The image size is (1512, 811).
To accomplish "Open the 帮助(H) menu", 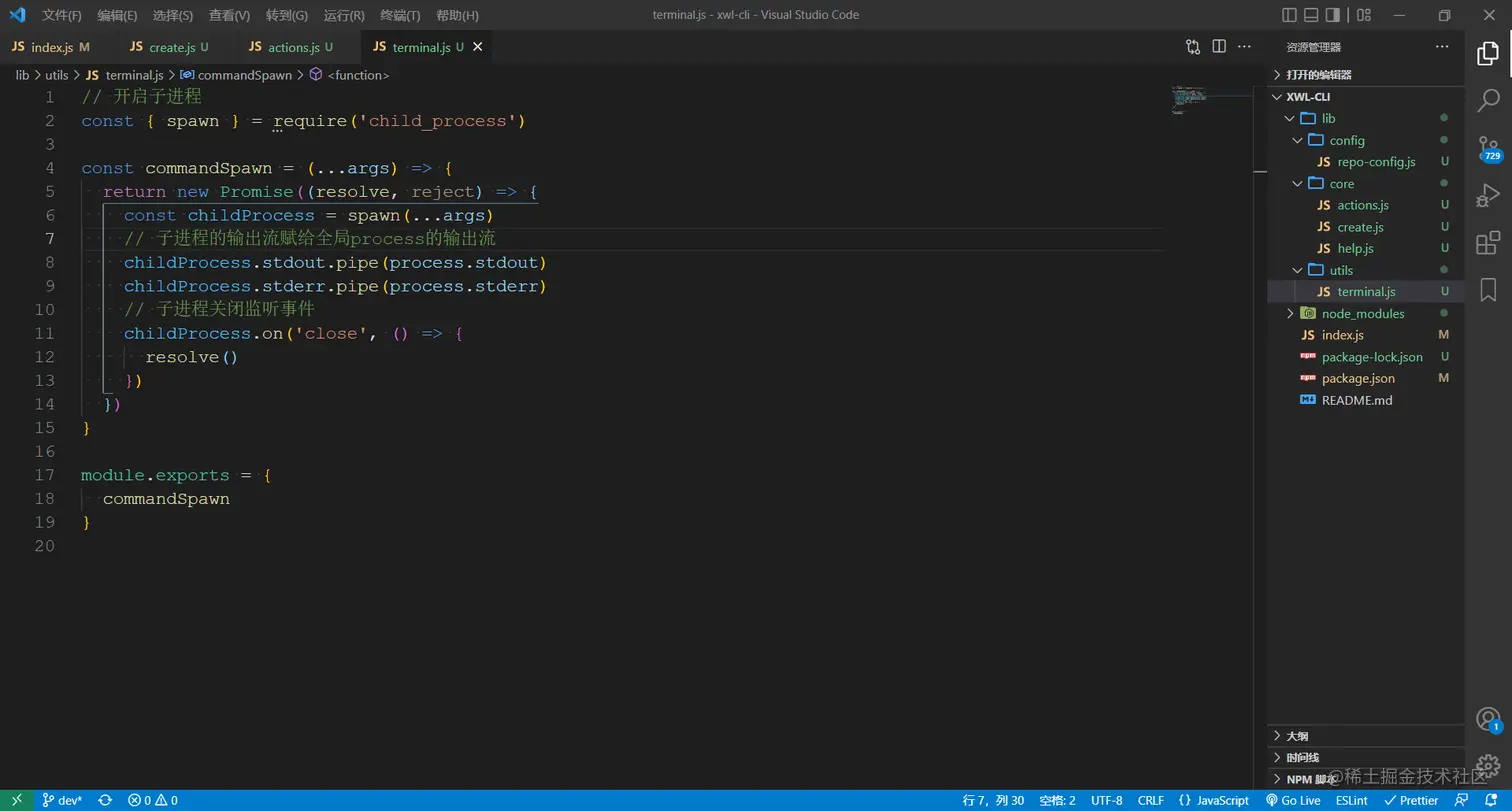I will pyautogui.click(x=458, y=15).
